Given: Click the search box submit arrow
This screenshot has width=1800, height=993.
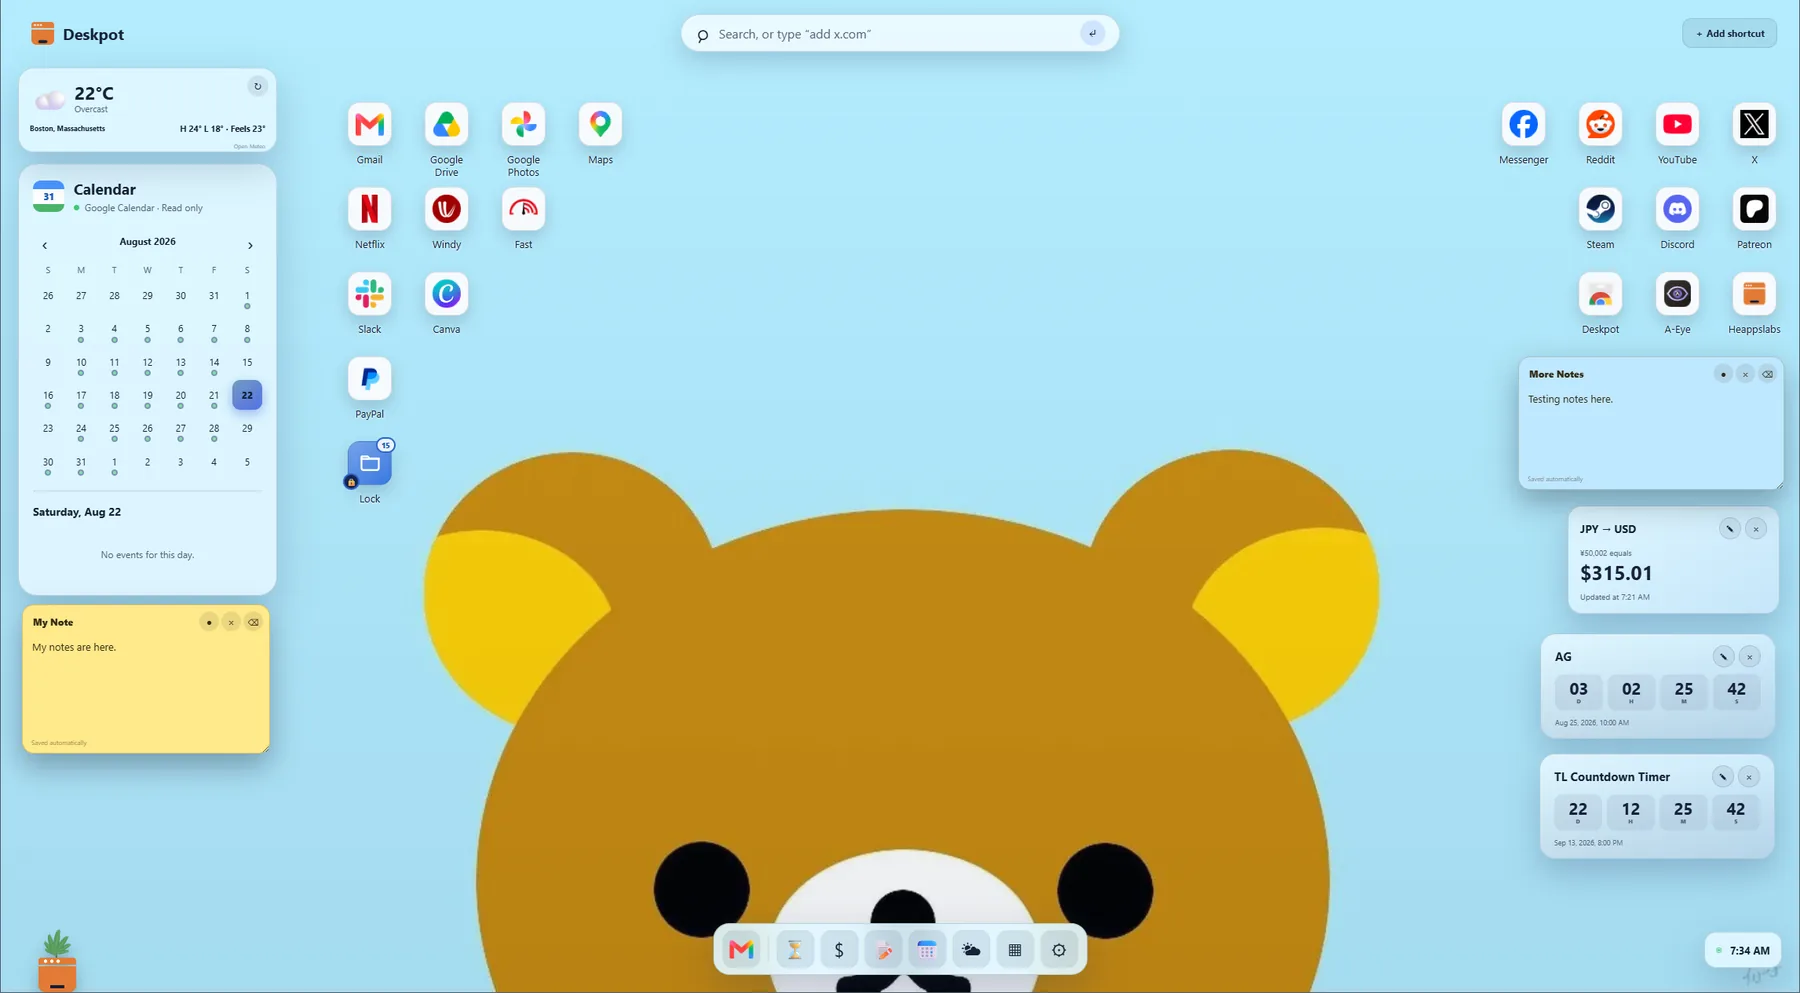Looking at the screenshot, I should click(x=1092, y=34).
